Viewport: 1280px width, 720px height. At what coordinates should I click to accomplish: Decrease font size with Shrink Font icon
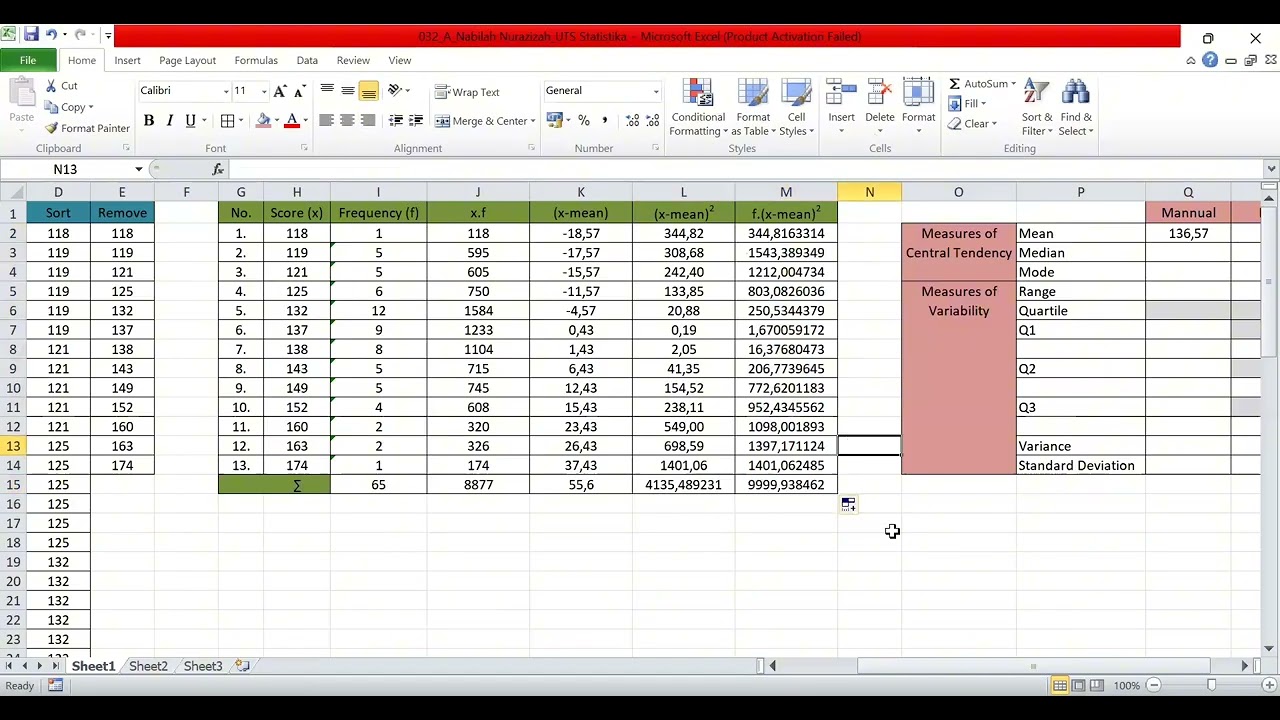[x=299, y=91]
